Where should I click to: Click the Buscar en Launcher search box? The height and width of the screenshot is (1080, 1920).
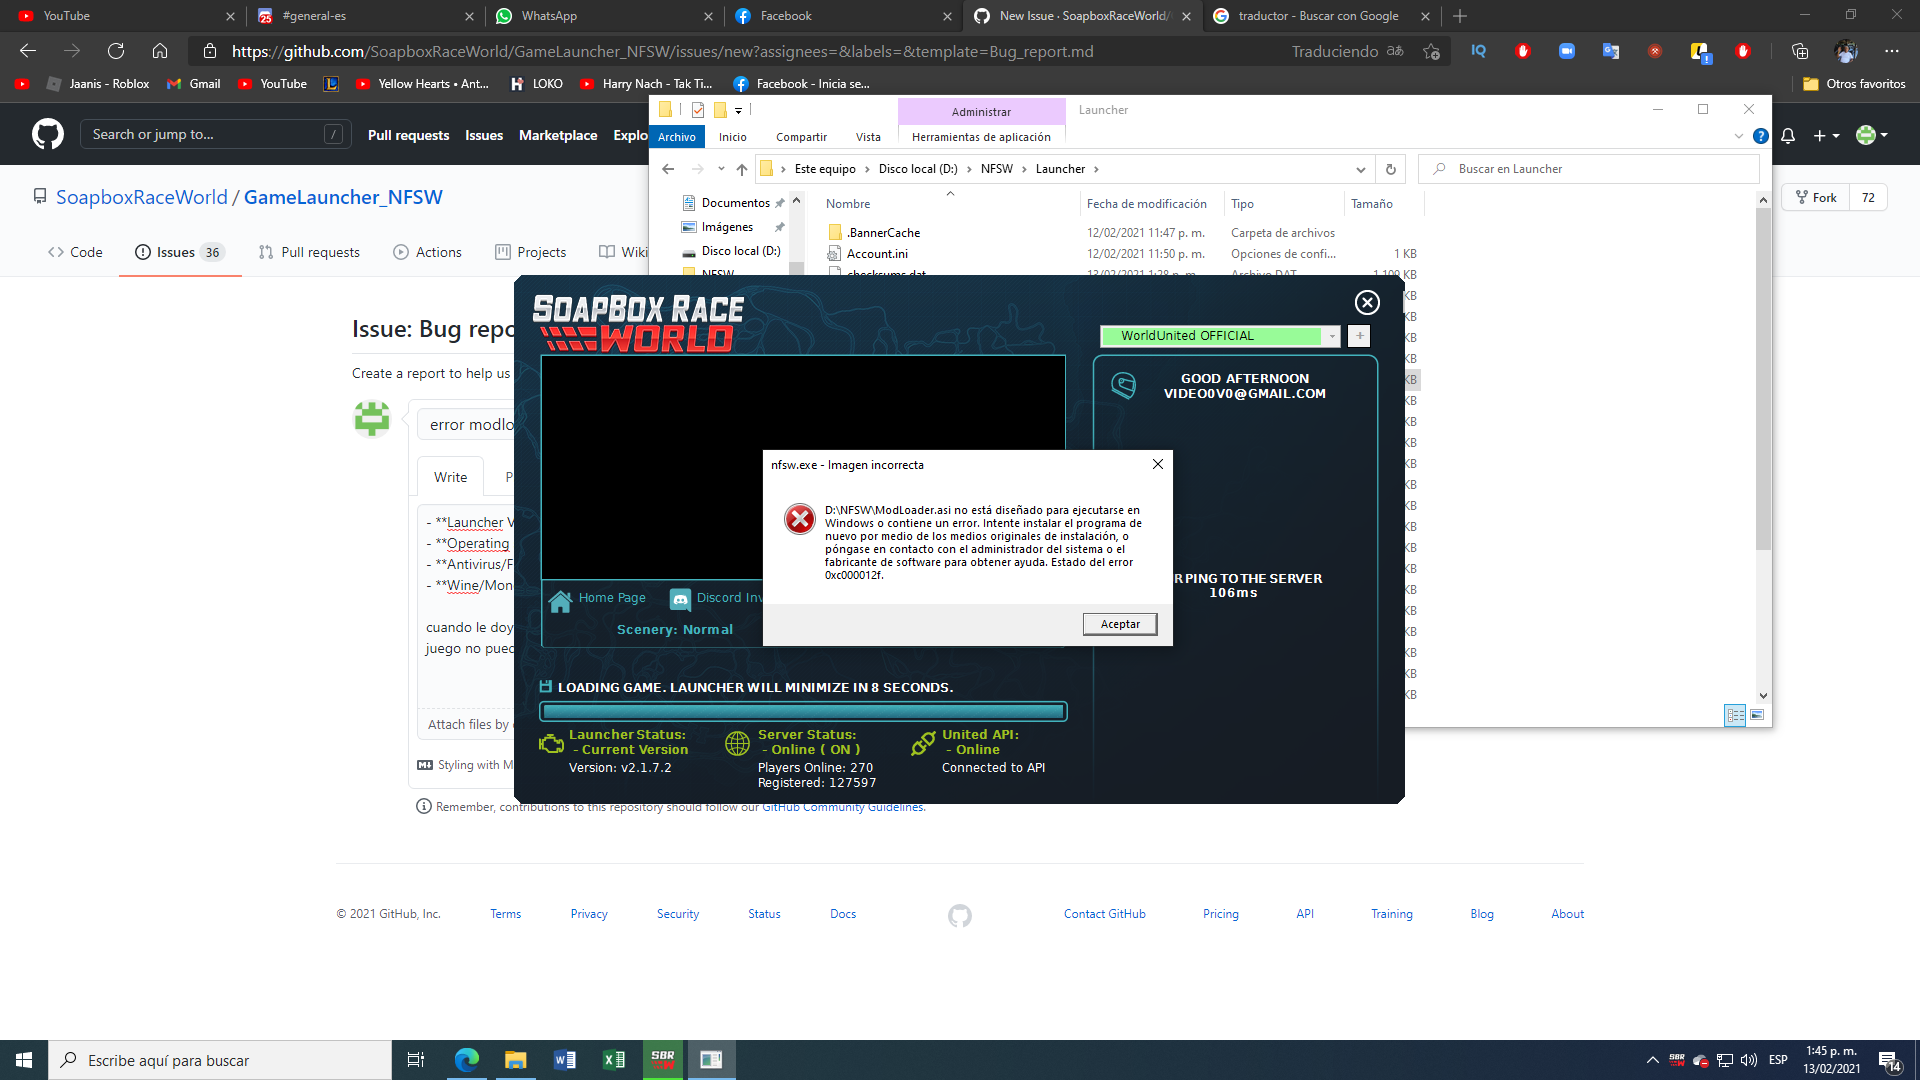pos(1589,169)
